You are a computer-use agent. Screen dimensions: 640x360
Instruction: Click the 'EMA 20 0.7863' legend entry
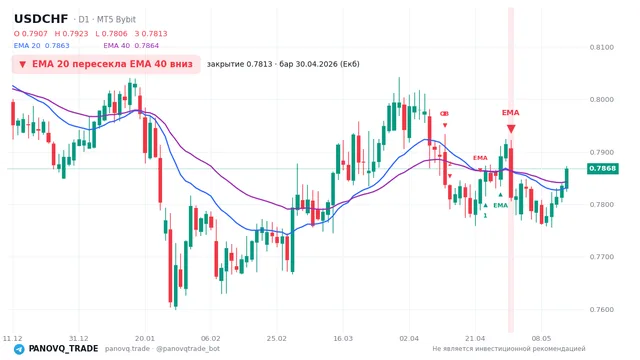click(42, 46)
